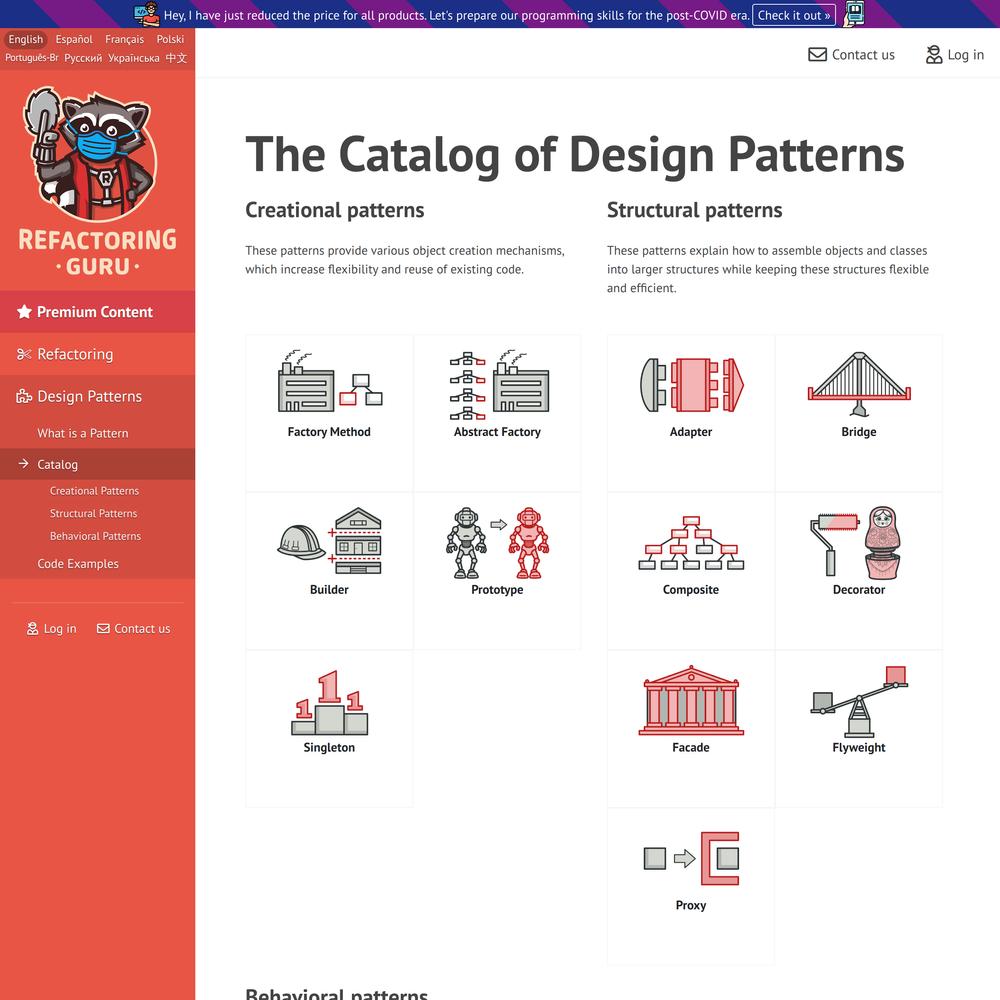Click the sidebar Log in user icon
The image size is (1000, 1000).
33,629
